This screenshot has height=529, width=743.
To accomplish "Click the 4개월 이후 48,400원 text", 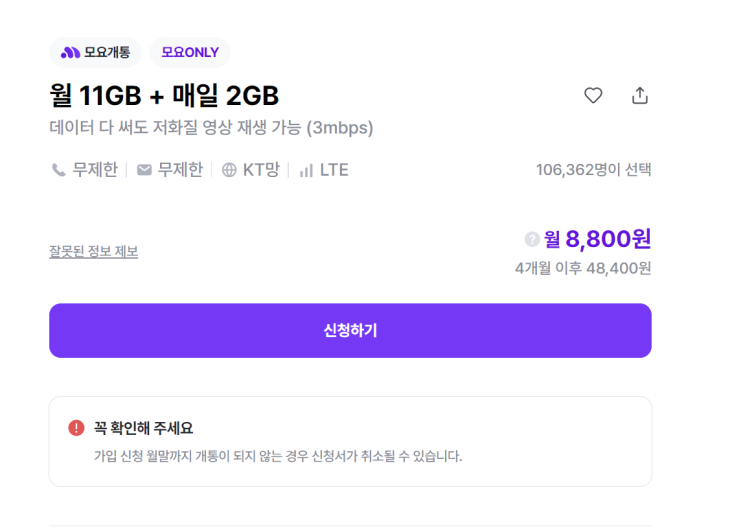I will pos(583,268).
